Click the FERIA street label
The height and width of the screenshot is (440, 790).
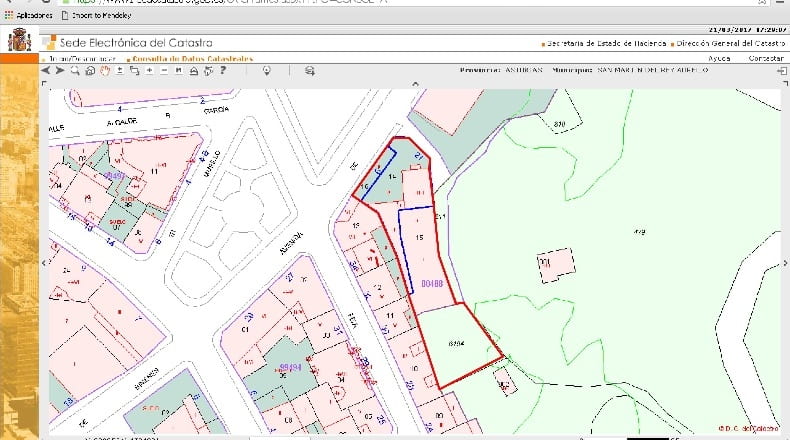353,321
